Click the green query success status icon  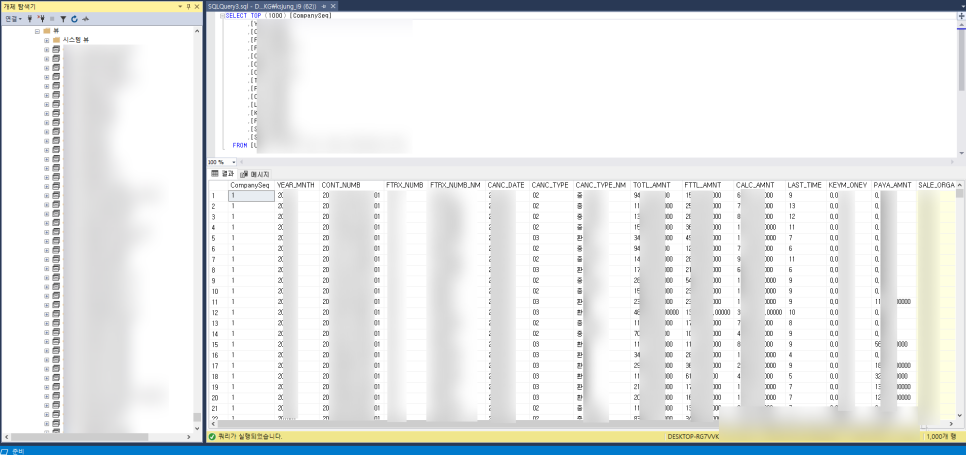pyautogui.click(x=213, y=437)
